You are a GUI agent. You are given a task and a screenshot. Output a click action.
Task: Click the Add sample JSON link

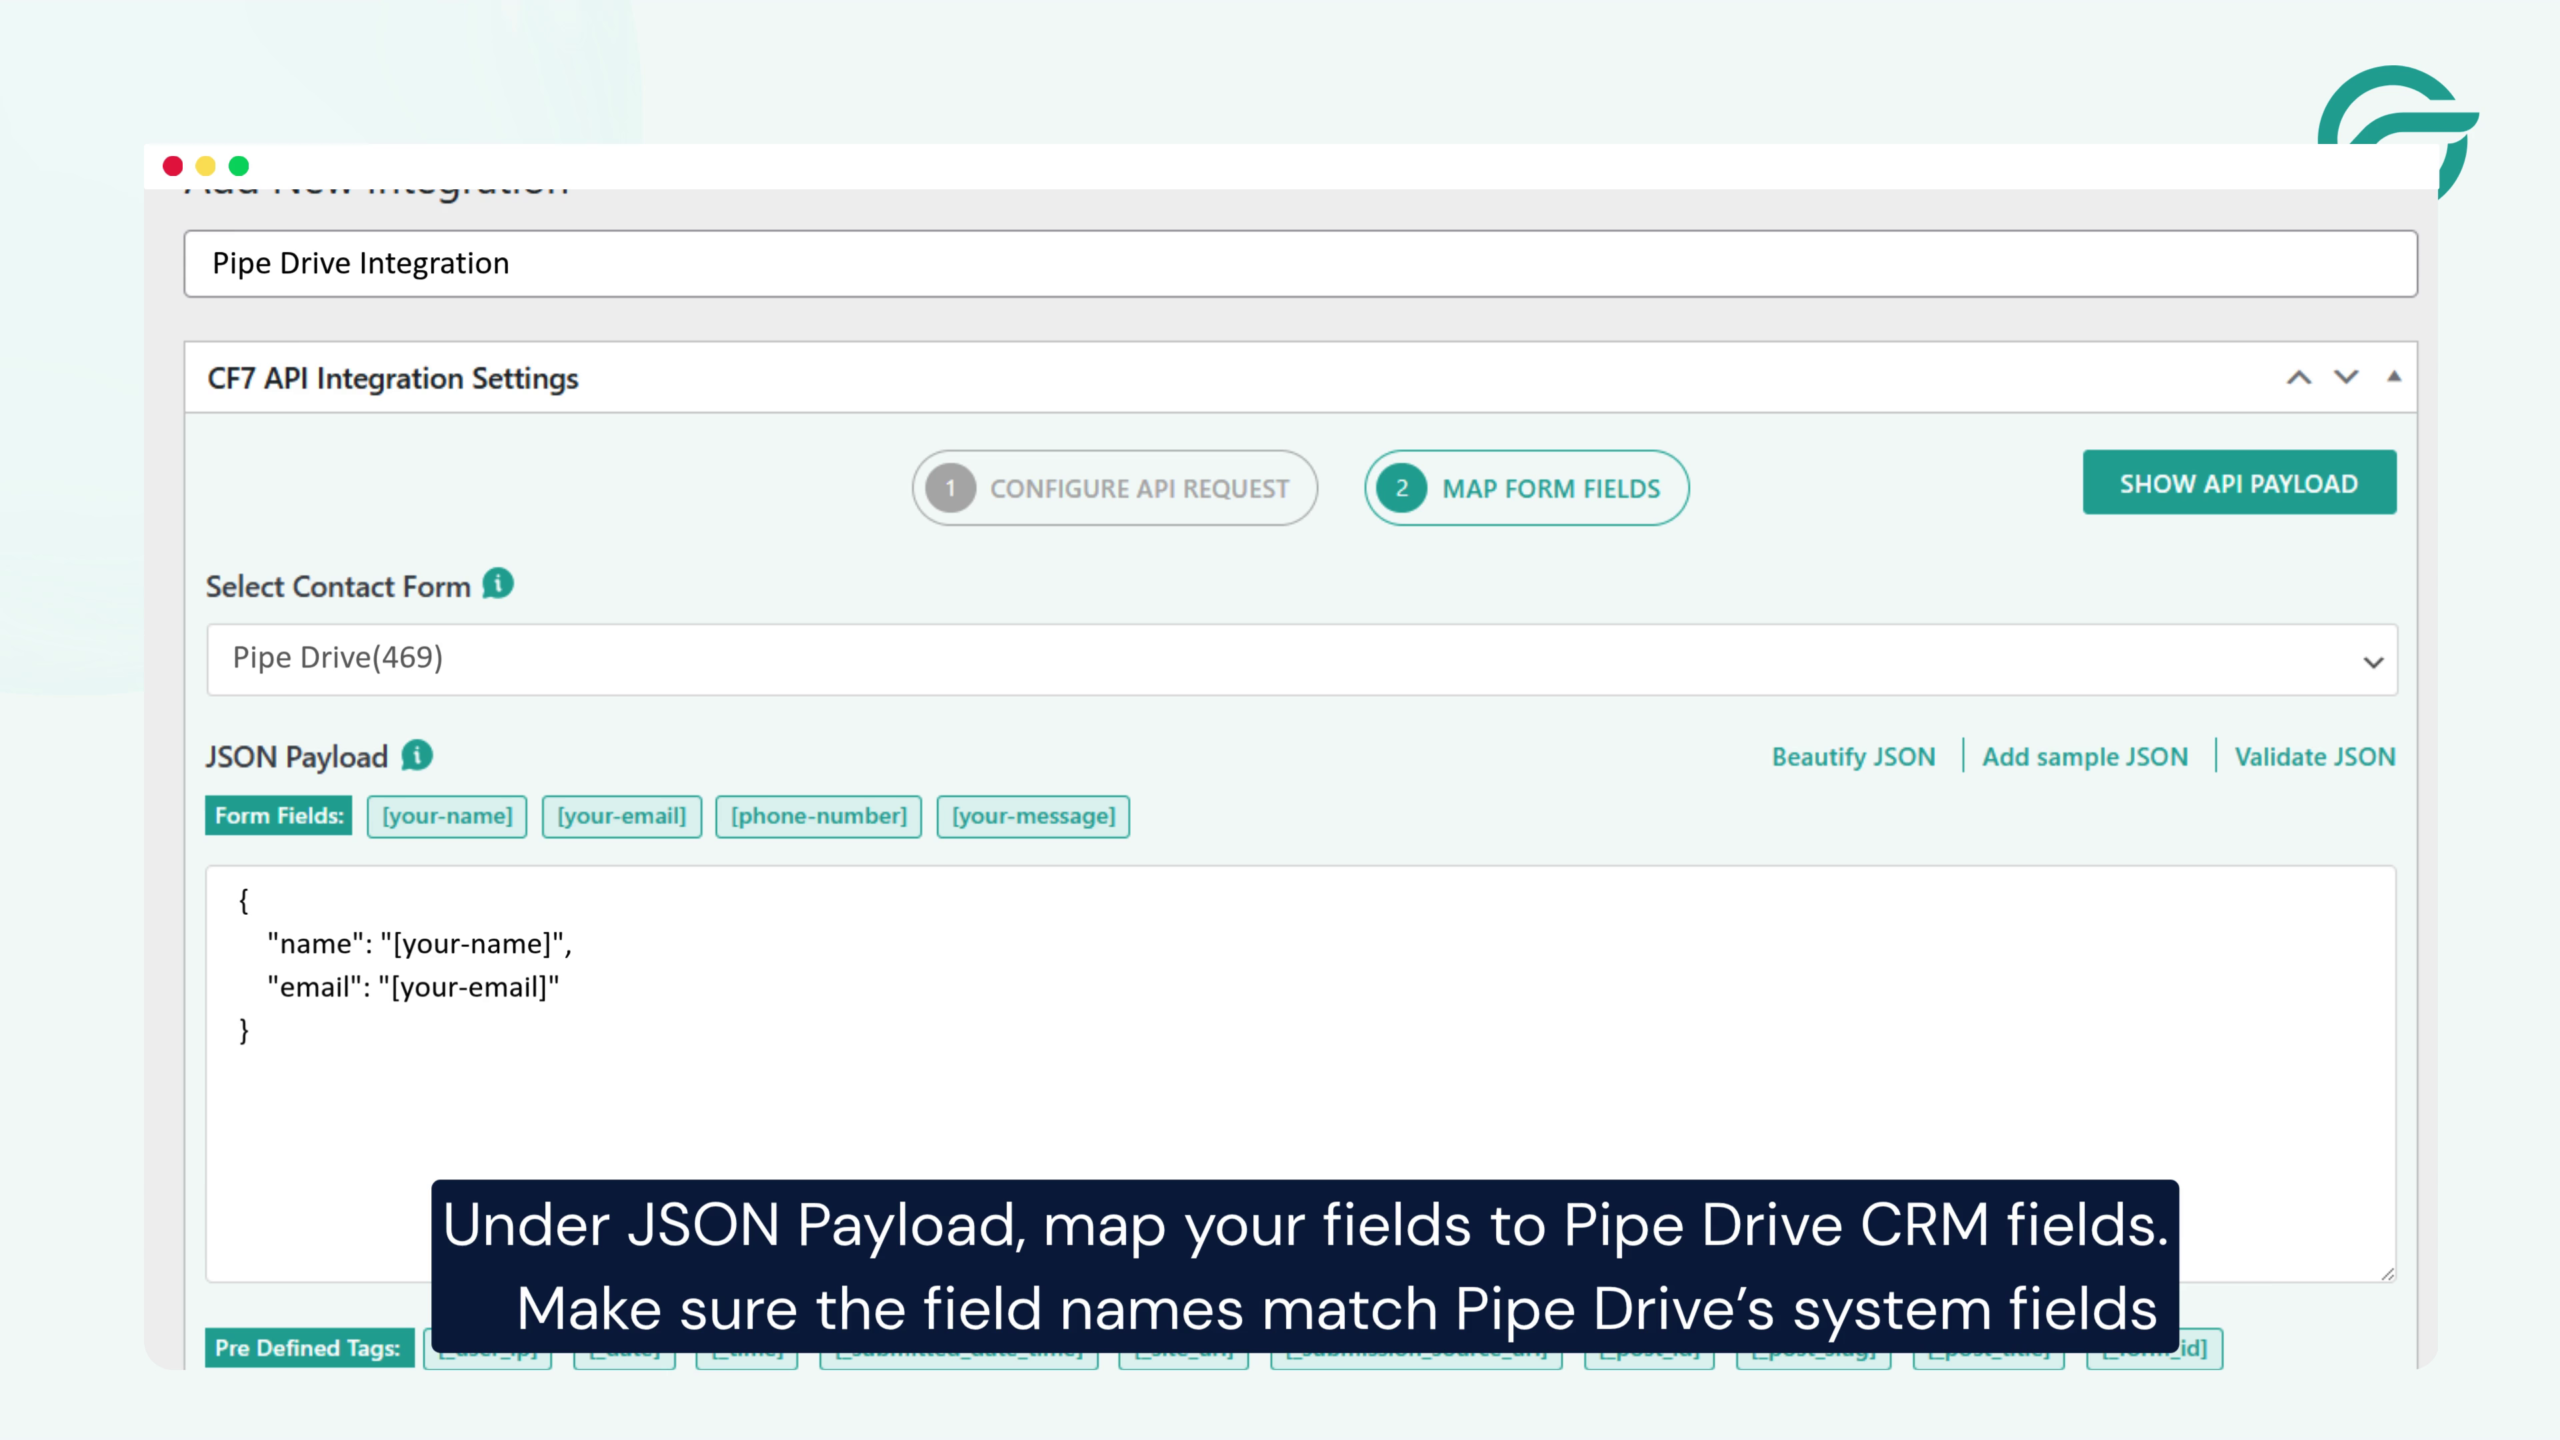click(2085, 757)
